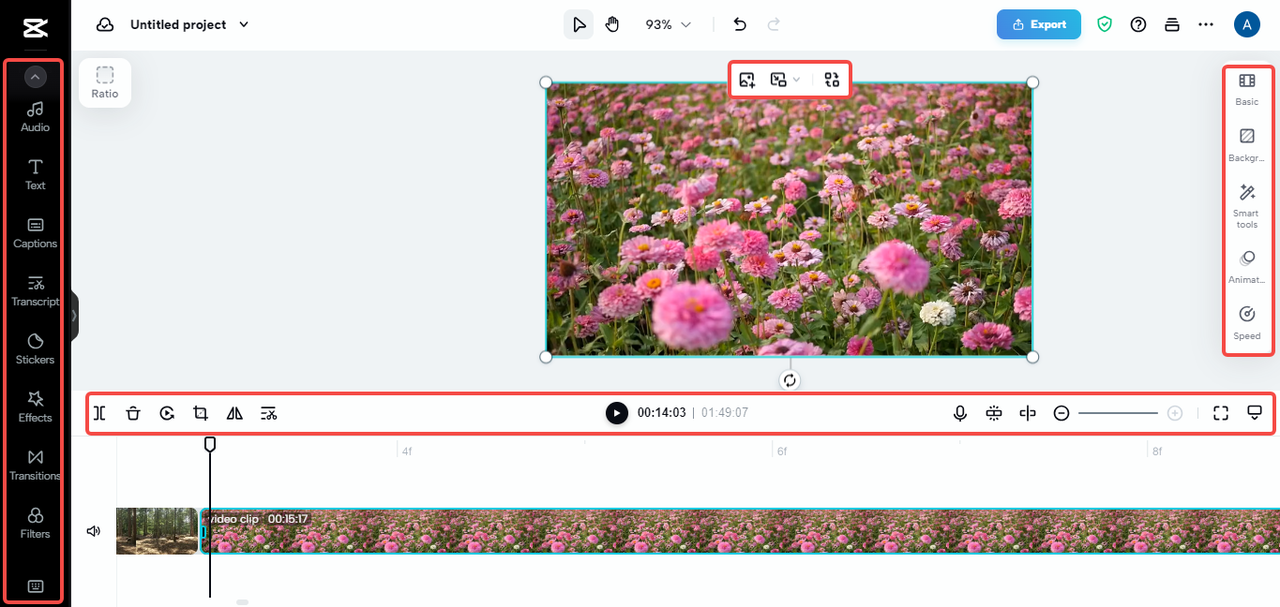Click the green shield icon
Viewport: 1280px width, 607px height.
[1105, 25]
